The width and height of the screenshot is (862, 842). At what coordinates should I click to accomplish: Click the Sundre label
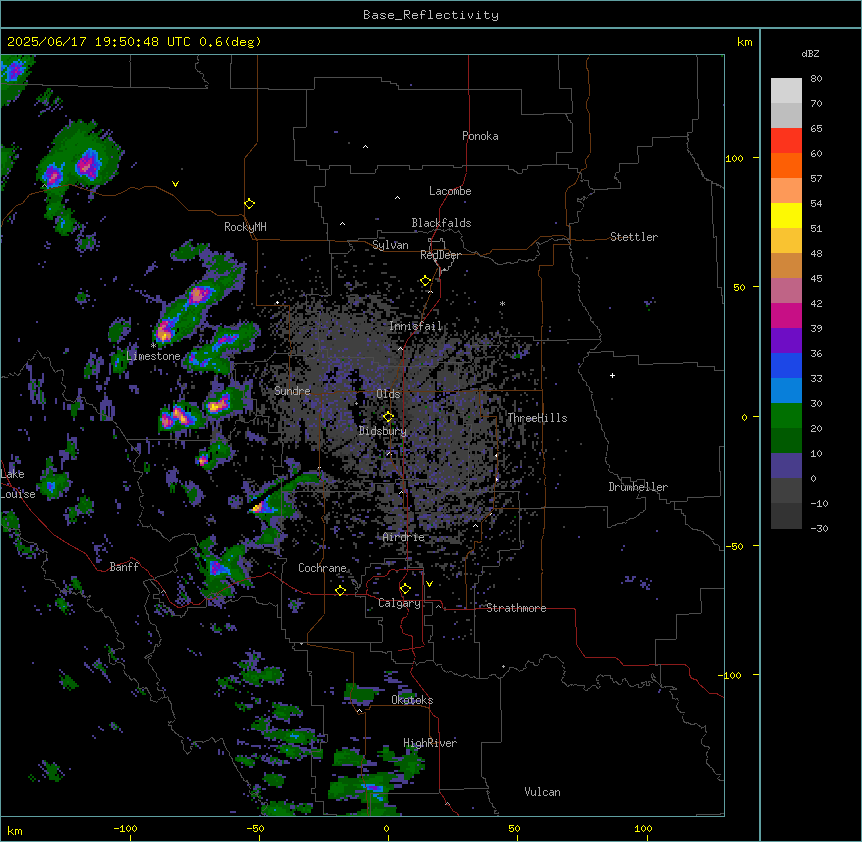pyautogui.click(x=292, y=391)
